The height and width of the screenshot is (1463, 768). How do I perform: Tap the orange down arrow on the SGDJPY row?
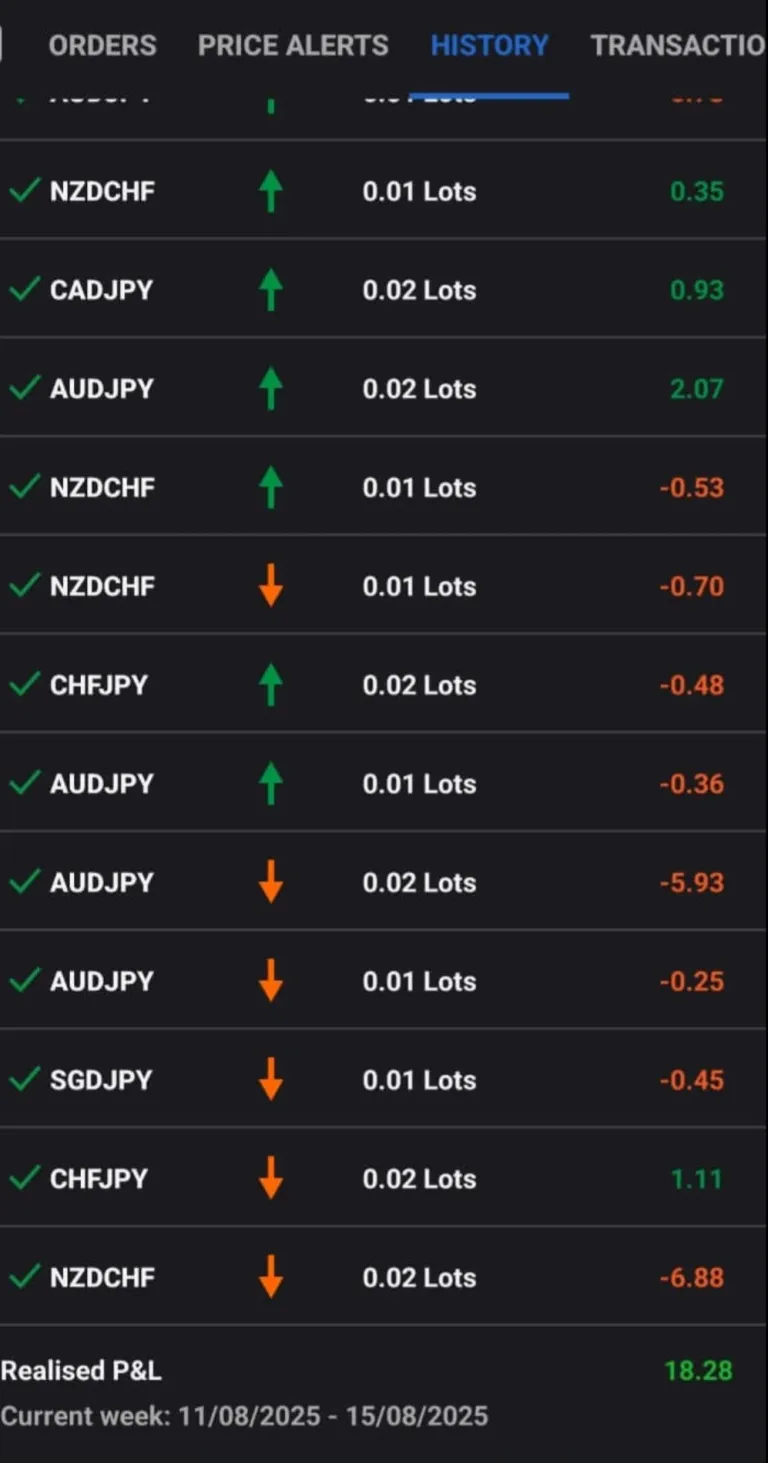pyautogui.click(x=270, y=1080)
